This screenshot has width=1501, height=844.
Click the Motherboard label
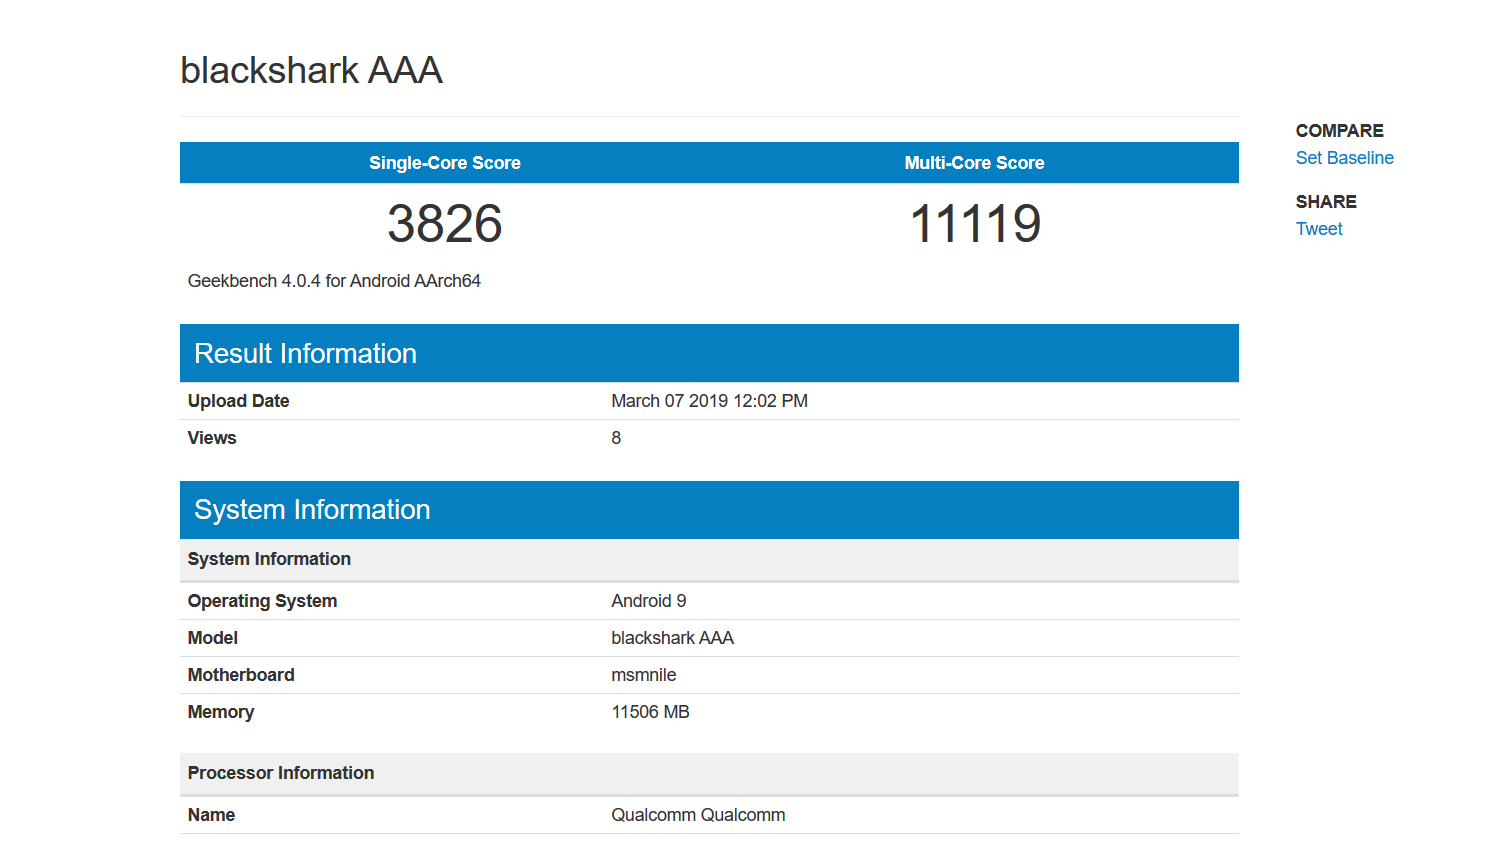point(241,675)
